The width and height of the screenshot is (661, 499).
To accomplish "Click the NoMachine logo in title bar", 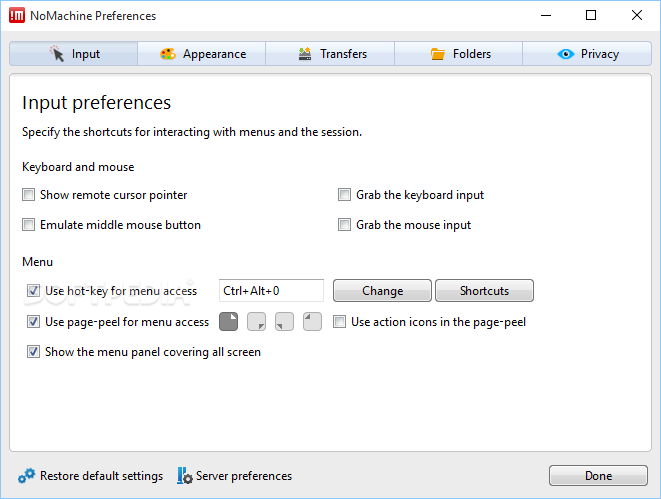I will pyautogui.click(x=17, y=16).
